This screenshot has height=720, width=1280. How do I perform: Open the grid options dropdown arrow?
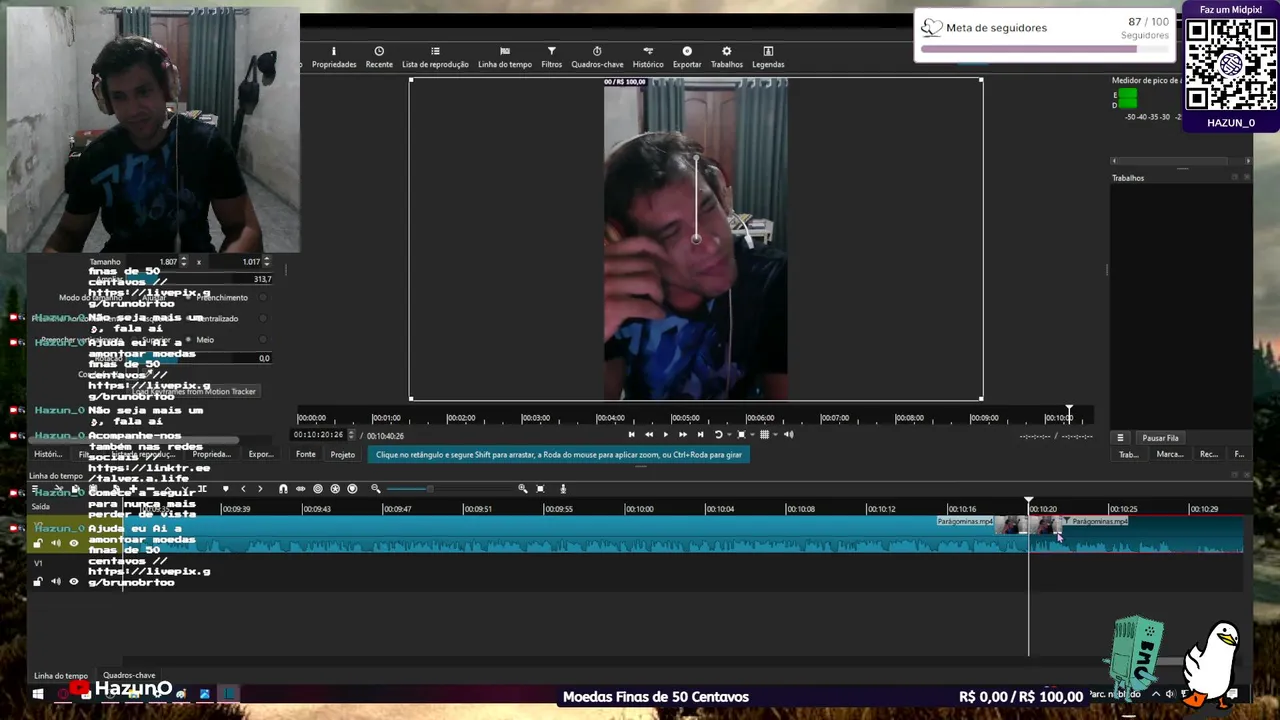click(x=774, y=435)
